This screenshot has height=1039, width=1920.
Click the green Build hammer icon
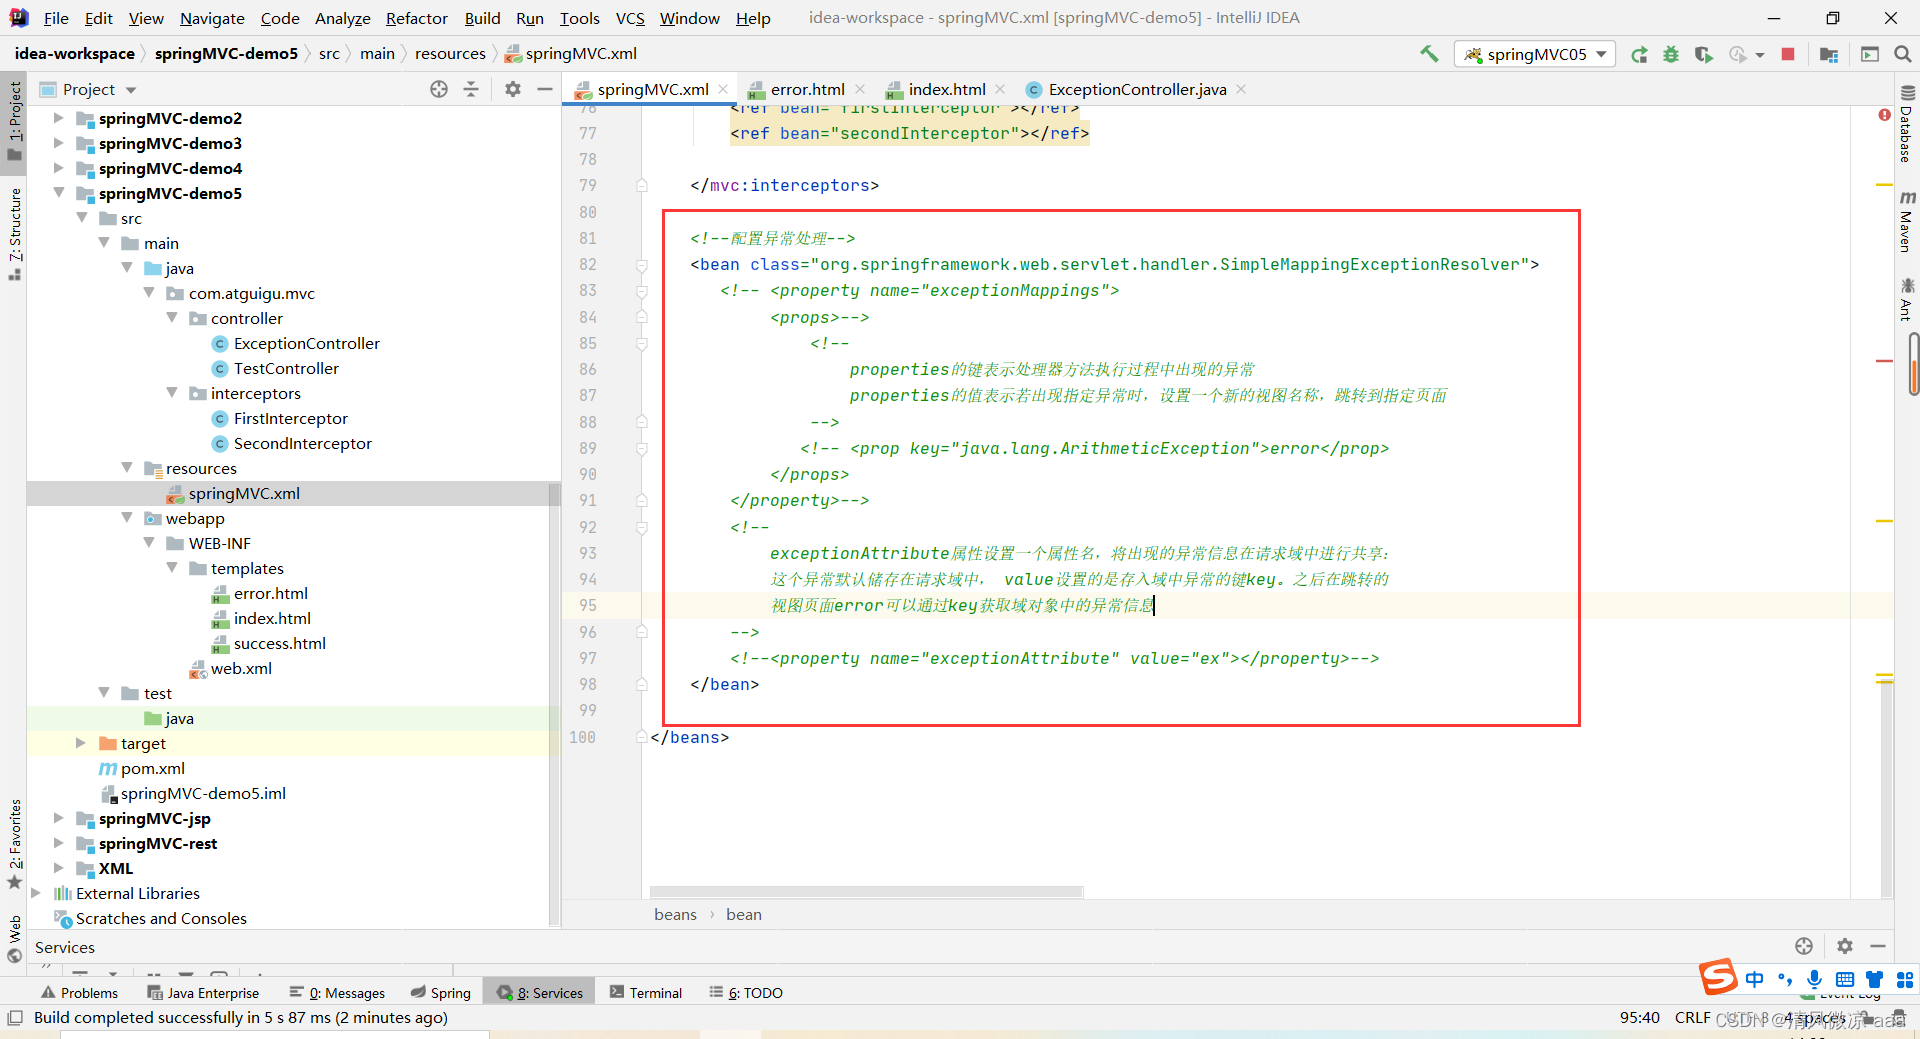point(1429,54)
